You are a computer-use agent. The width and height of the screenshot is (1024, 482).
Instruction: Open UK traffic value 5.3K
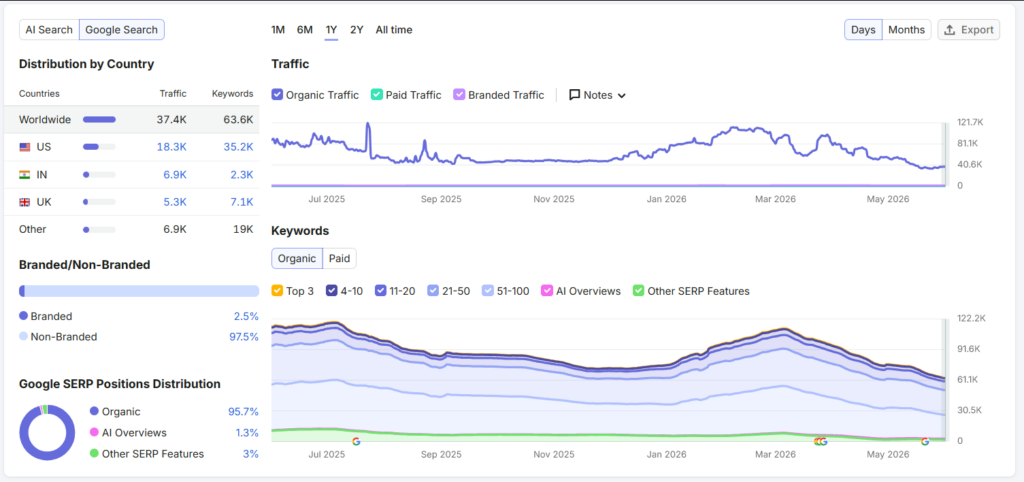tap(175, 202)
